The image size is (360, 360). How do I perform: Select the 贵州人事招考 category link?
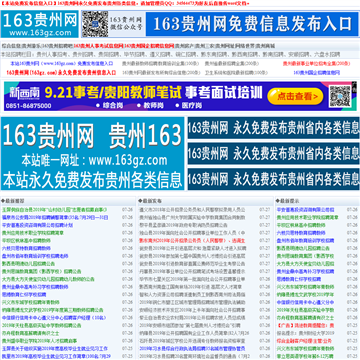53,54
